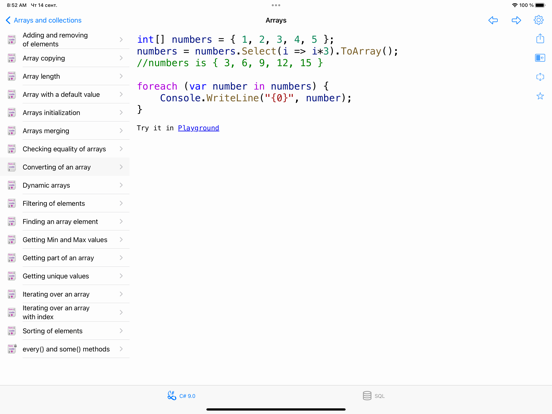Expand Filtering of elements chevron

click(x=121, y=203)
